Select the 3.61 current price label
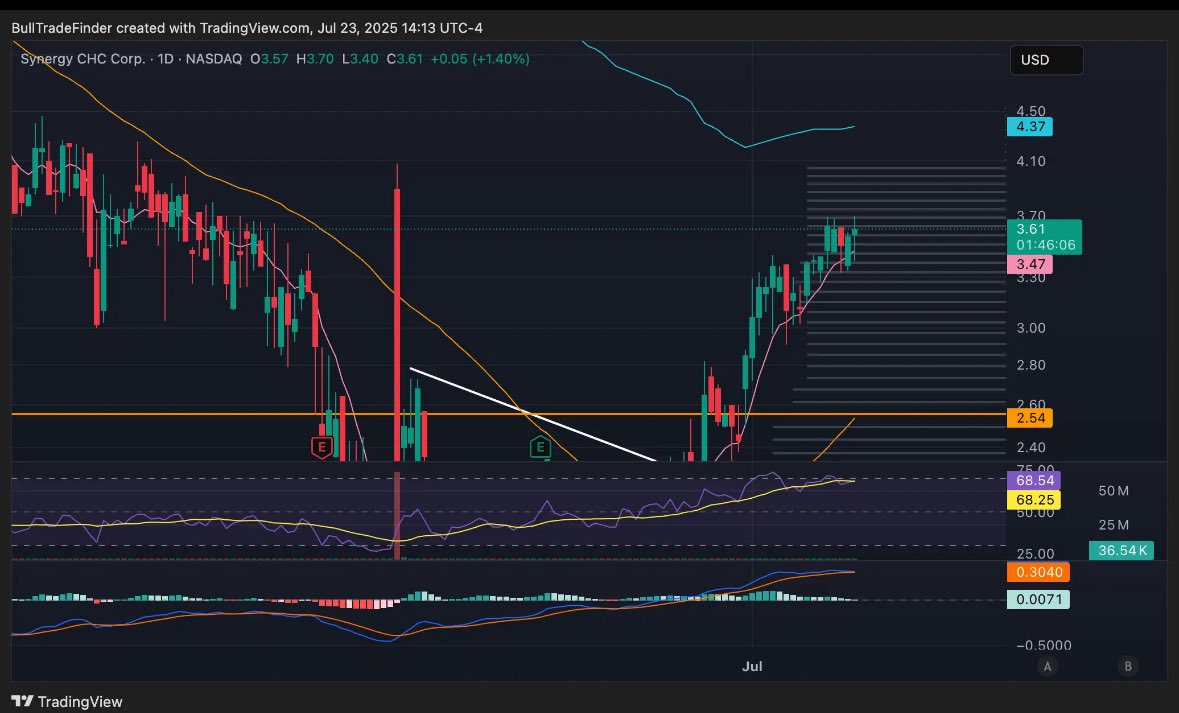1179x713 pixels. pyautogui.click(x=1044, y=237)
